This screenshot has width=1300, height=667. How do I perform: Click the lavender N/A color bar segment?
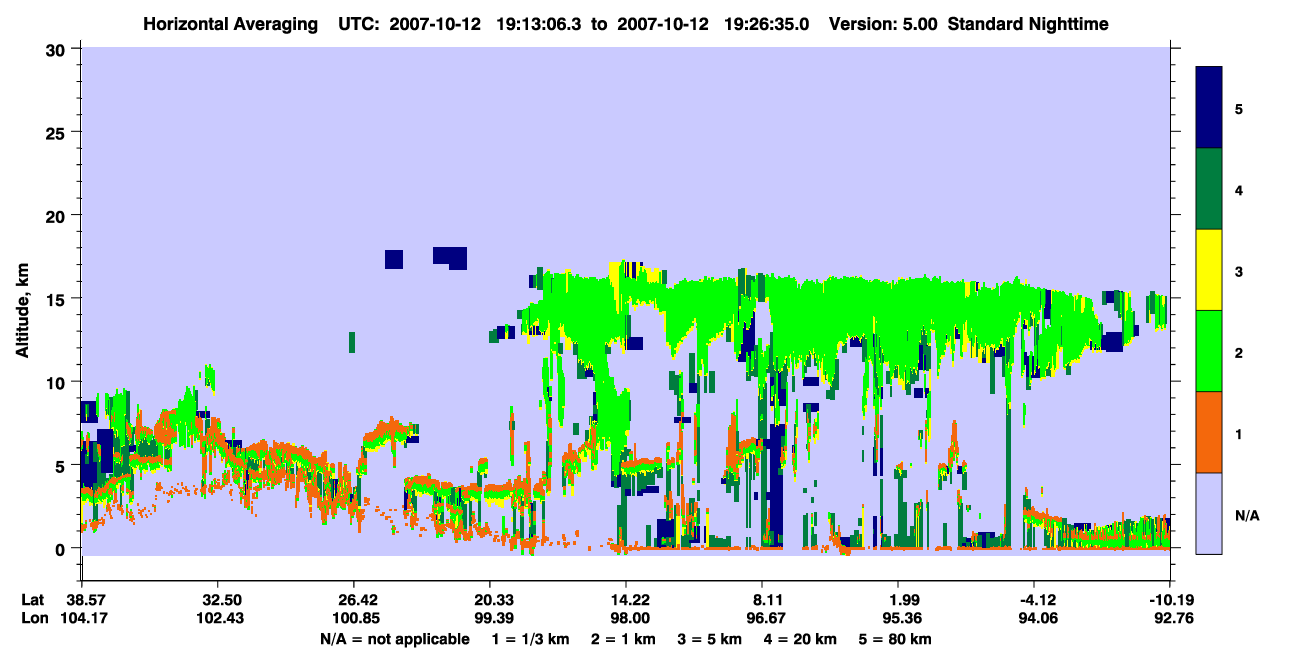tap(1209, 513)
